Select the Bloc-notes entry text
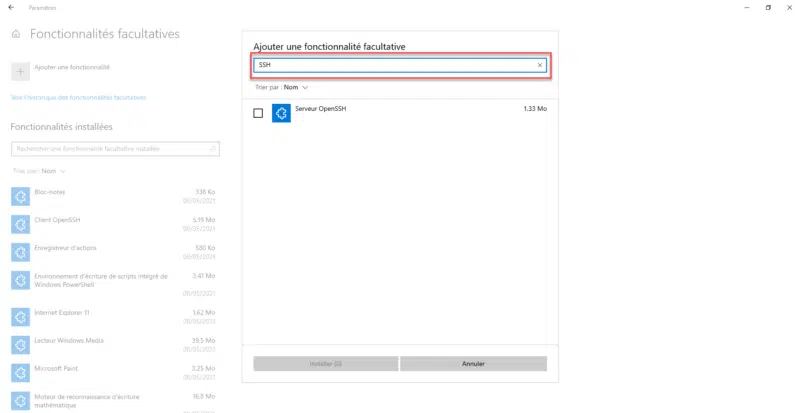This screenshot has height=413, width=800. [50, 192]
